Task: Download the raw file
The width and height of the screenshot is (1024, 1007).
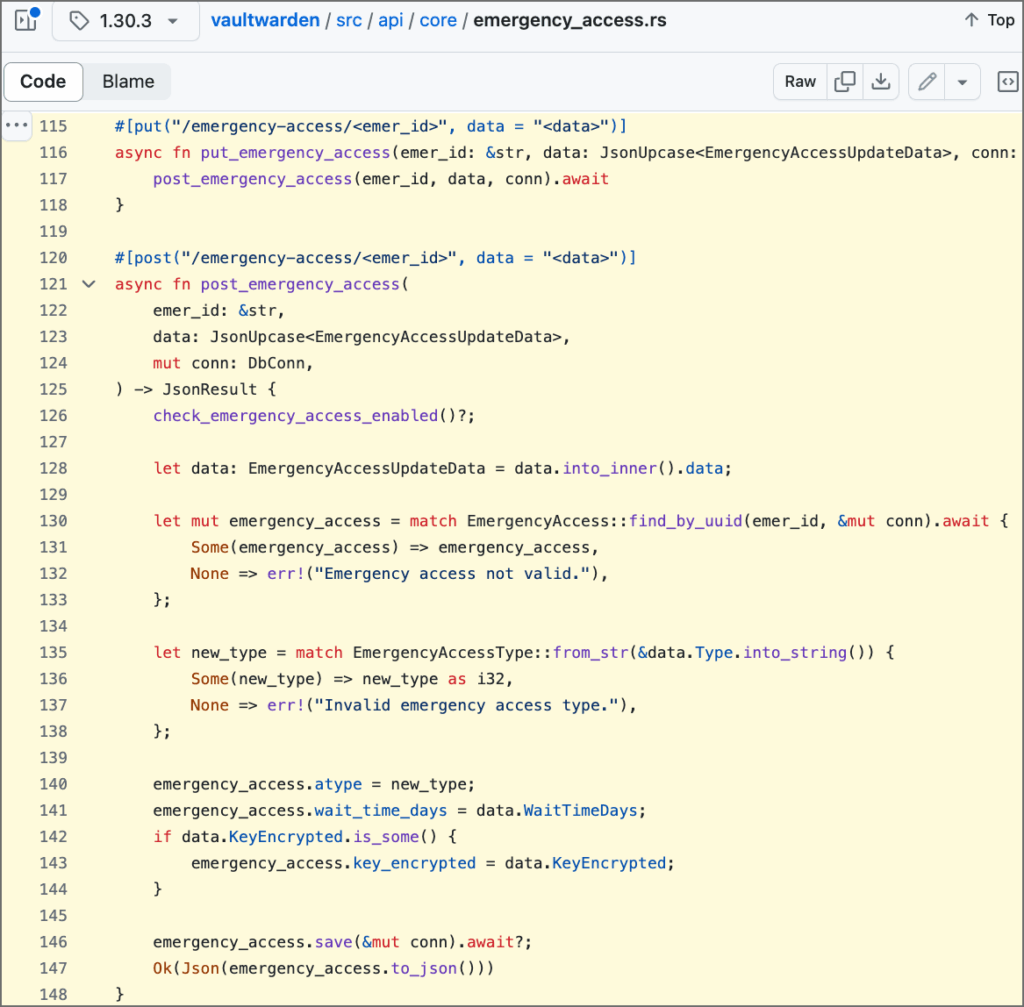Action: pyautogui.click(x=880, y=82)
